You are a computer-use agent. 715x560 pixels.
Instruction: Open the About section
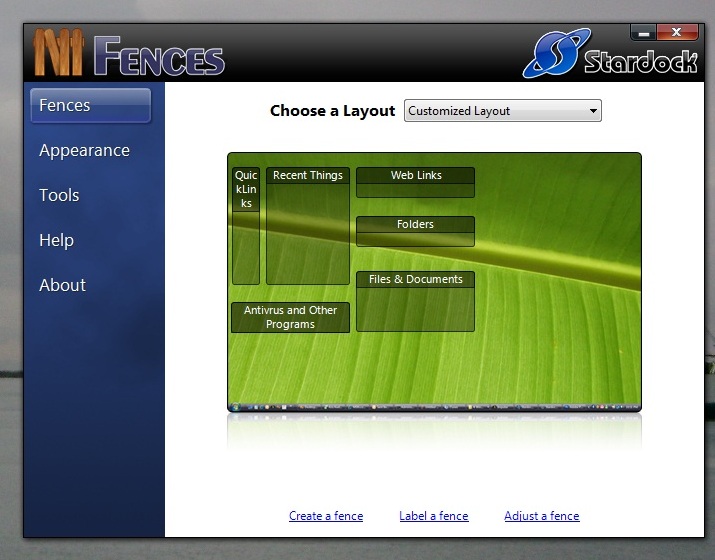pos(62,285)
